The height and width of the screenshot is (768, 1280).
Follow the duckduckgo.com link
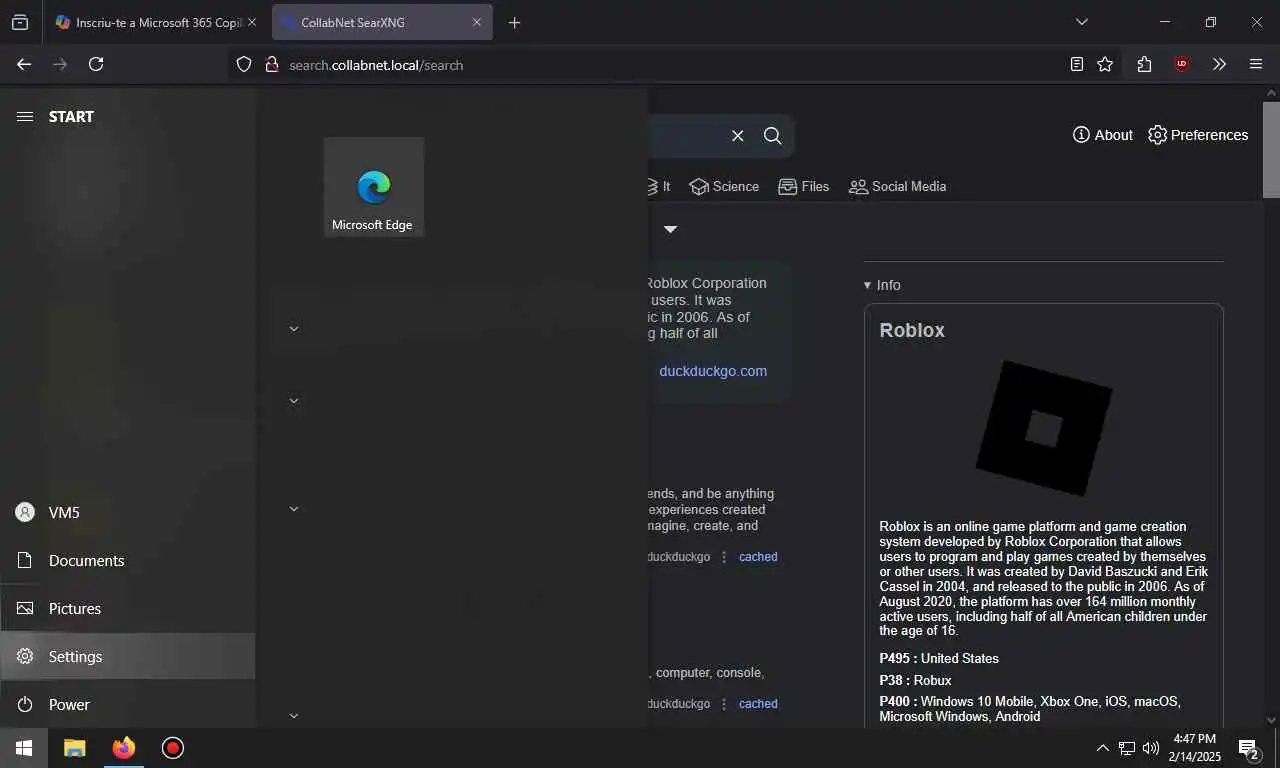[713, 371]
